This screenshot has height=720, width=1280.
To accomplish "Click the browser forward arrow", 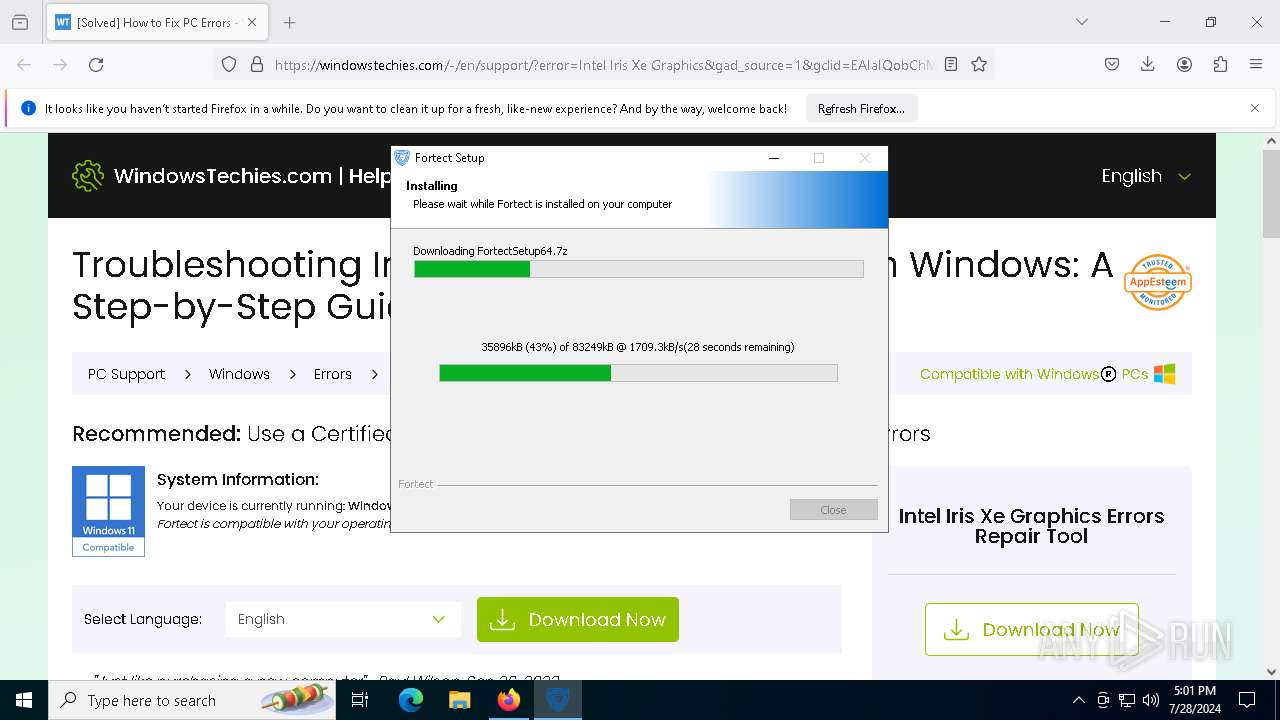I will click(x=60, y=64).
